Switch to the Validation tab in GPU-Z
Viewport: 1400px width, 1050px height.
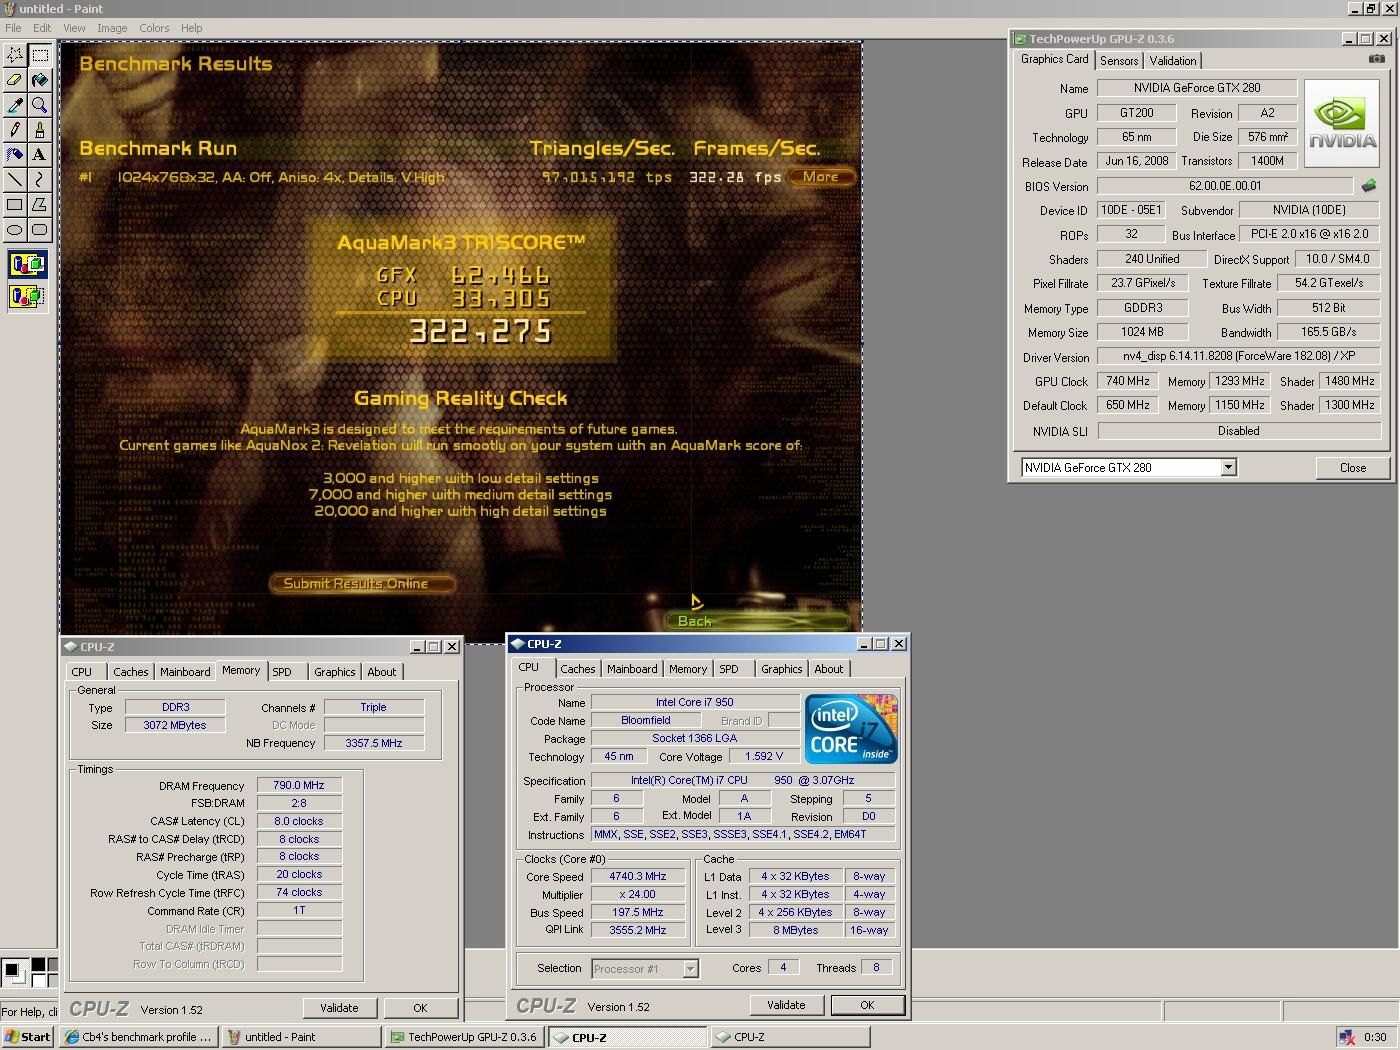tap(1172, 61)
